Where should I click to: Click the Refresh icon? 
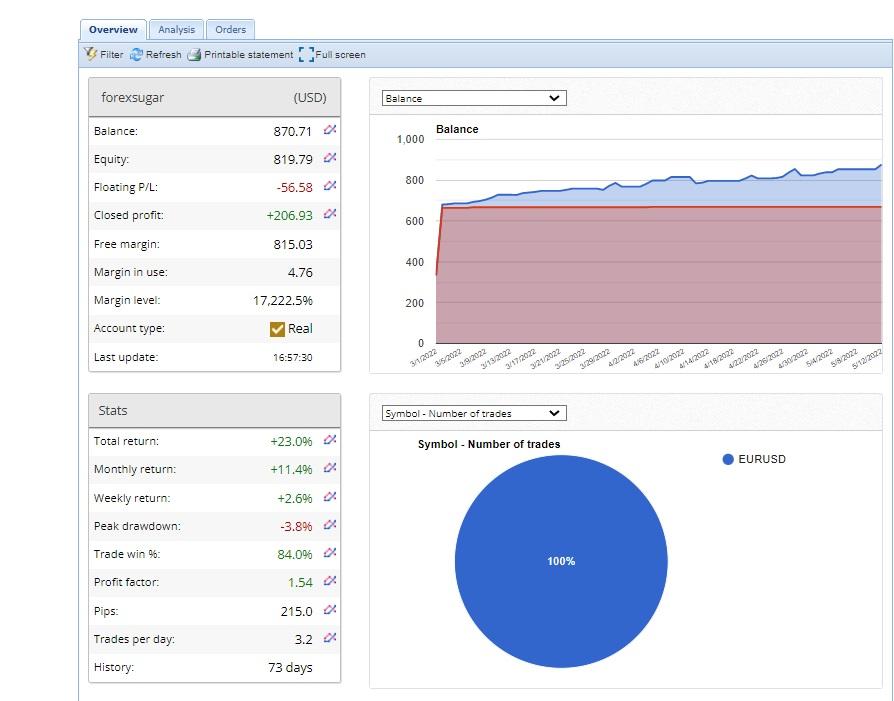pos(136,55)
